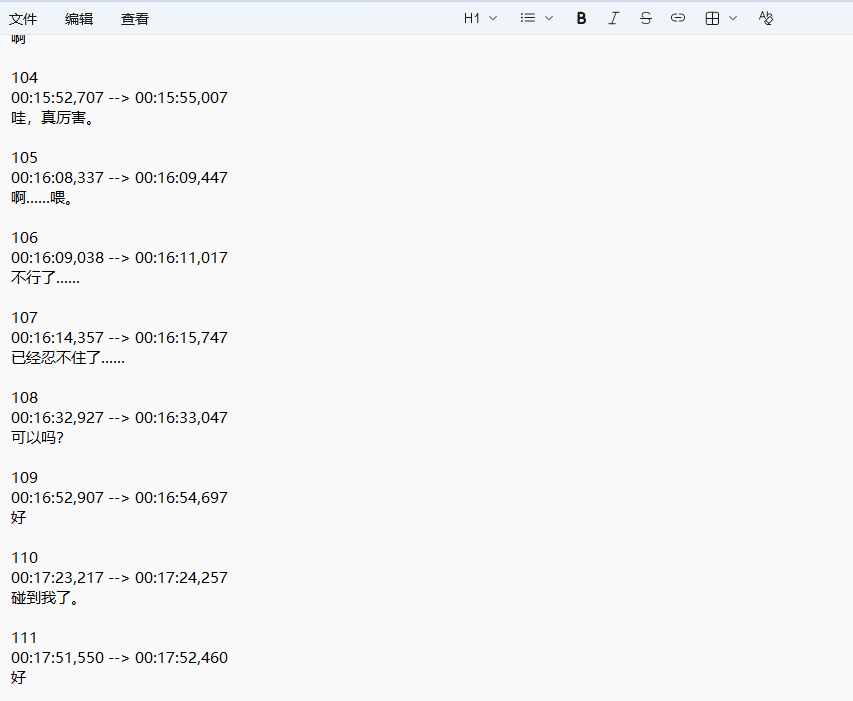Click timestamp 00:17:23,217 --> 00:17:24,257
Screen dimensions: 853x701
coord(119,578)
